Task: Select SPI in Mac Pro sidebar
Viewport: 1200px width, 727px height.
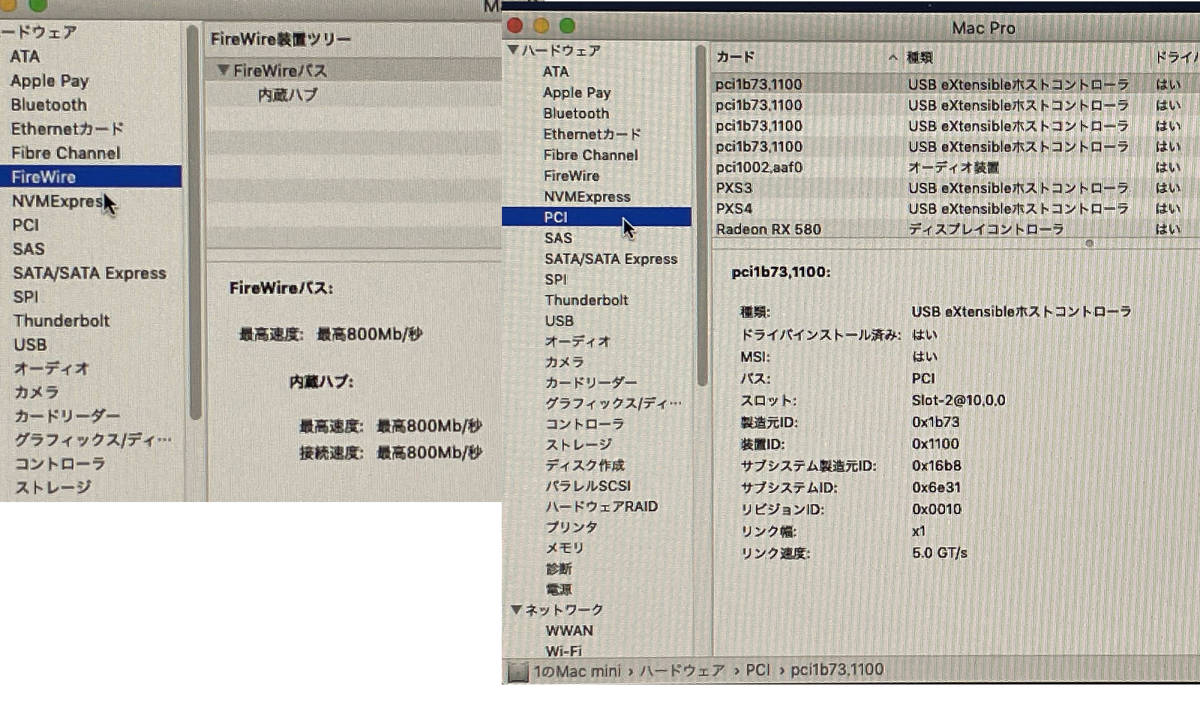Action: [555, 280]
